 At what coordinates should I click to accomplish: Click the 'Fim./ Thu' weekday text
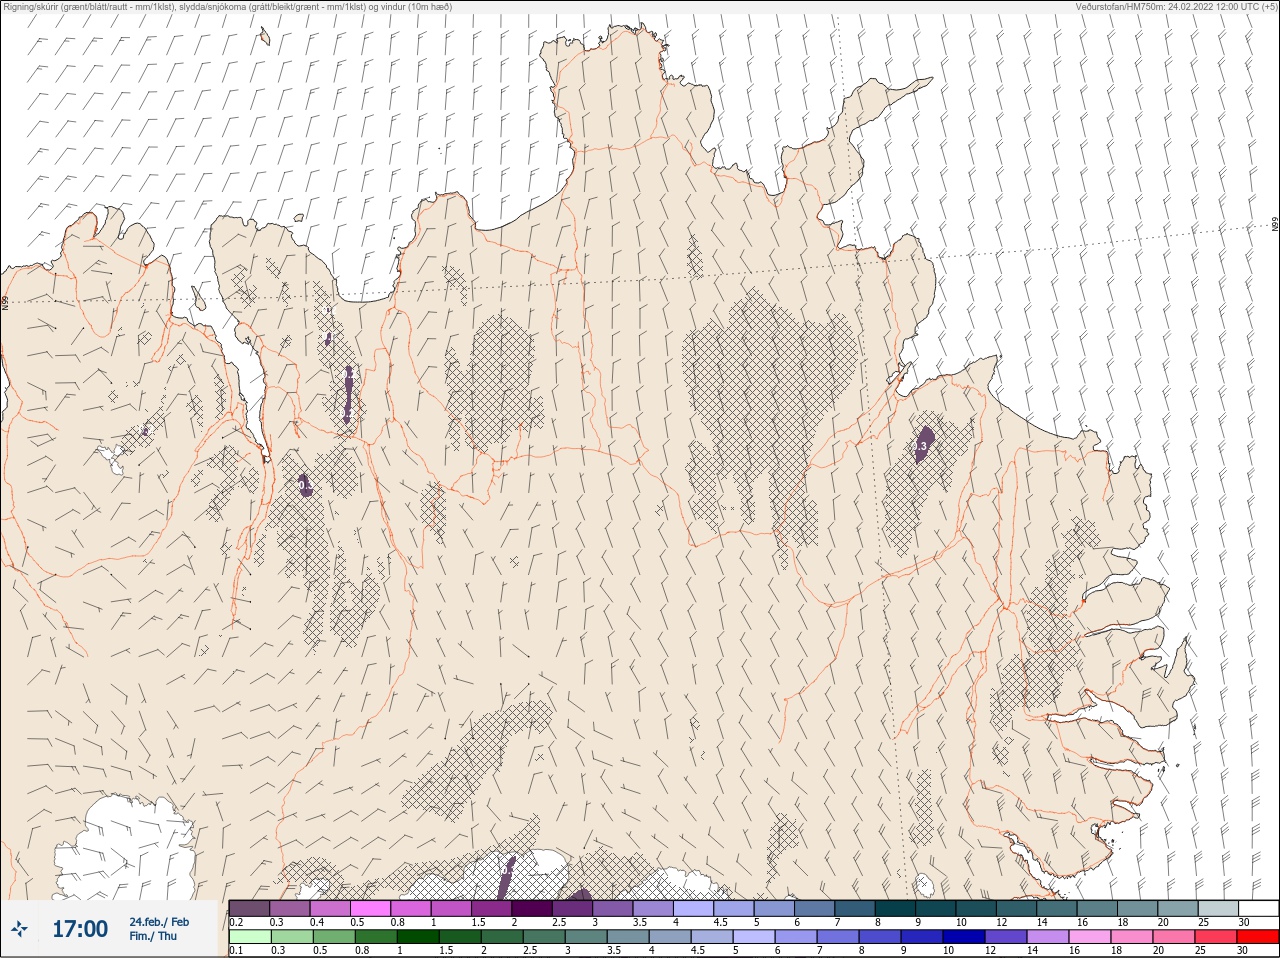point(153,936)
